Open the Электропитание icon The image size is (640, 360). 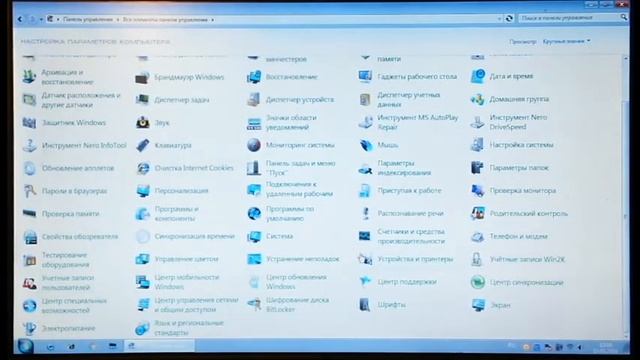pyautogui.click(x=29, y=328)
